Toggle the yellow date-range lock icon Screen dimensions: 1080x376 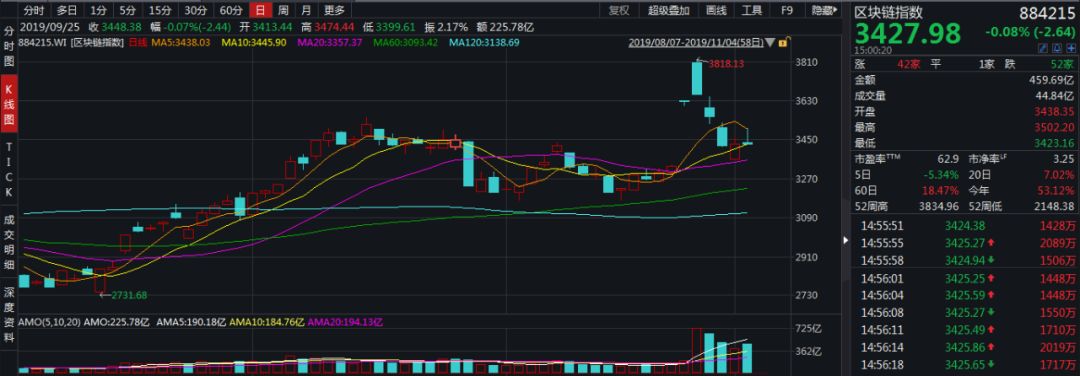[783, 43]
